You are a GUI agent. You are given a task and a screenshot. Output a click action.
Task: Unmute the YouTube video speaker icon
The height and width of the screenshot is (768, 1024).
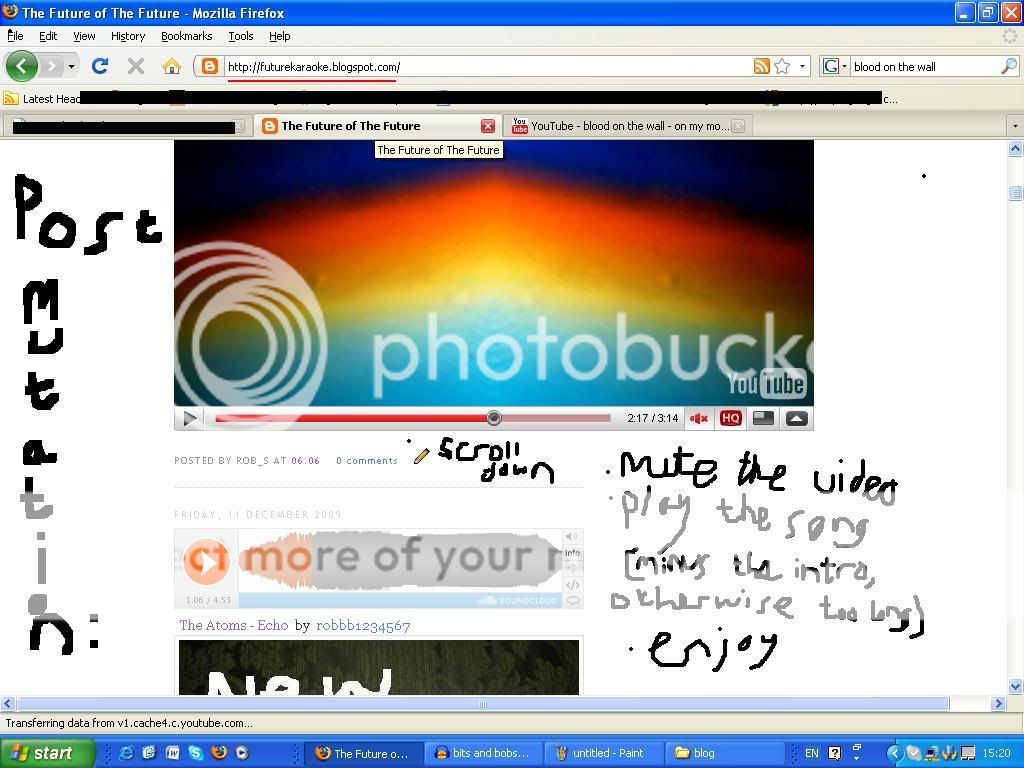point(699,419)
